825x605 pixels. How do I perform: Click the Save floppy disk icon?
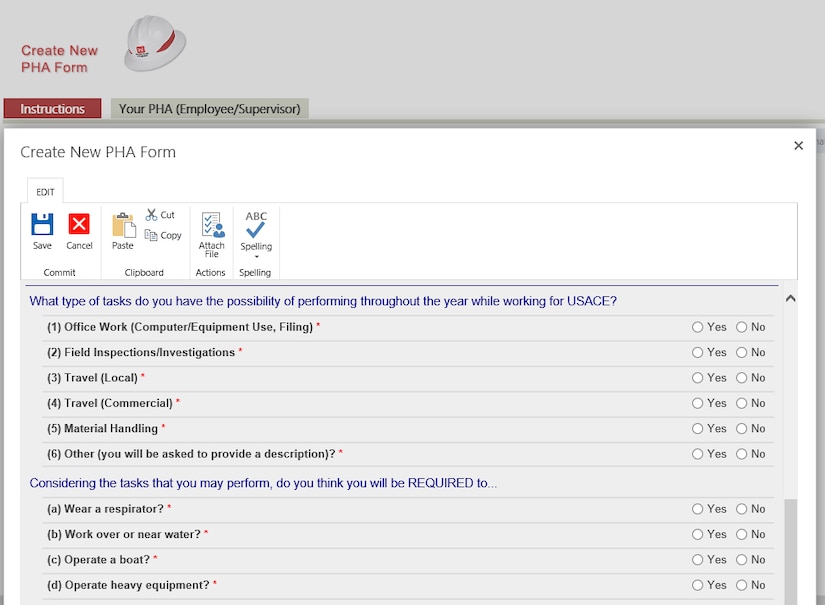(x=42, y=224)
